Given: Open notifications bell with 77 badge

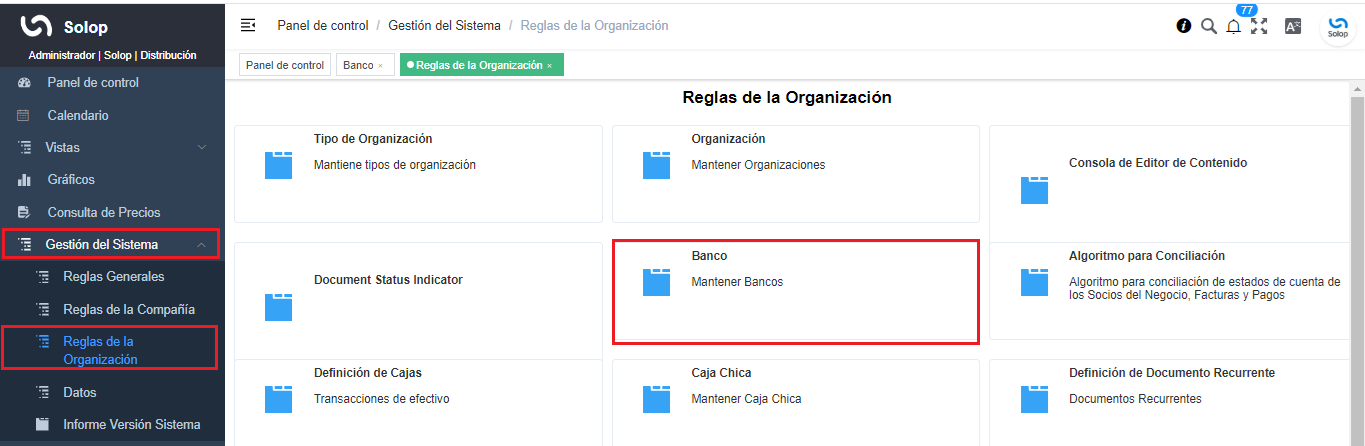Looking at the screenshot, I should pyautogui.click(x=1234, y=26).
